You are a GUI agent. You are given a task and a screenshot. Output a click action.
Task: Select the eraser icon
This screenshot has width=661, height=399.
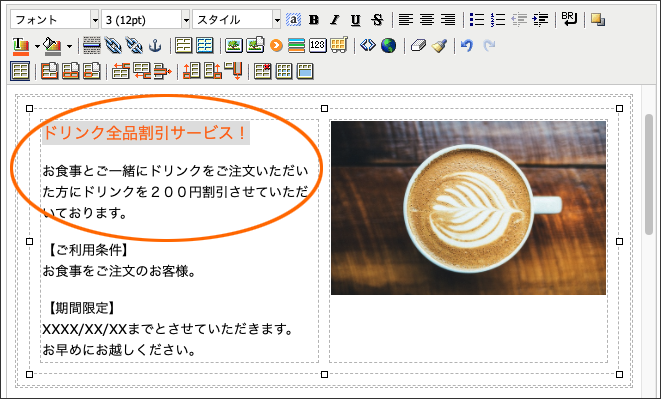pyautogui.click(x=418, y=46)
